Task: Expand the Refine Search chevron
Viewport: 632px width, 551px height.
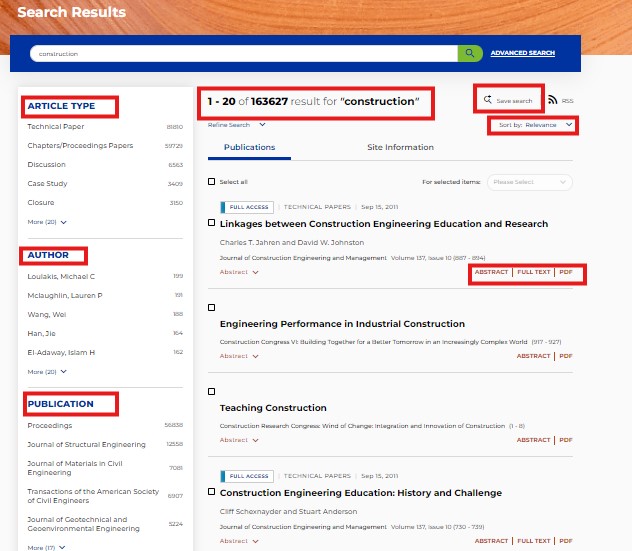Action: (x=262, y=125)
